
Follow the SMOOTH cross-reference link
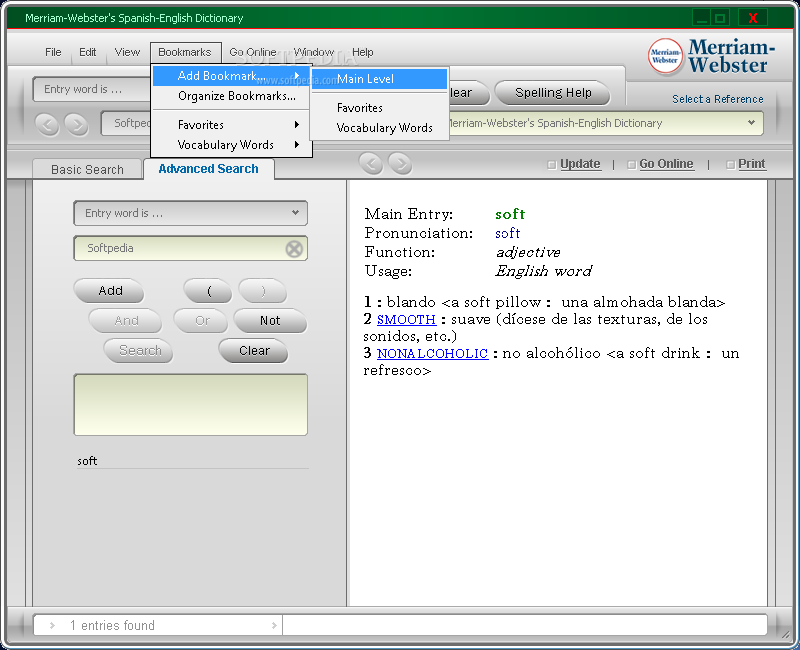pos(407,320)
